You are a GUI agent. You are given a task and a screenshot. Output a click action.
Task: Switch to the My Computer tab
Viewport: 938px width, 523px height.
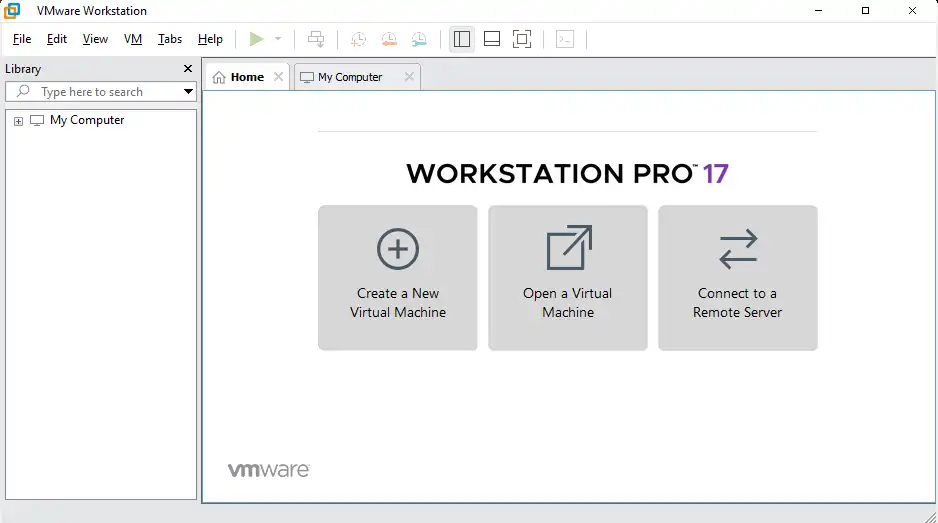tap(349, 77)
